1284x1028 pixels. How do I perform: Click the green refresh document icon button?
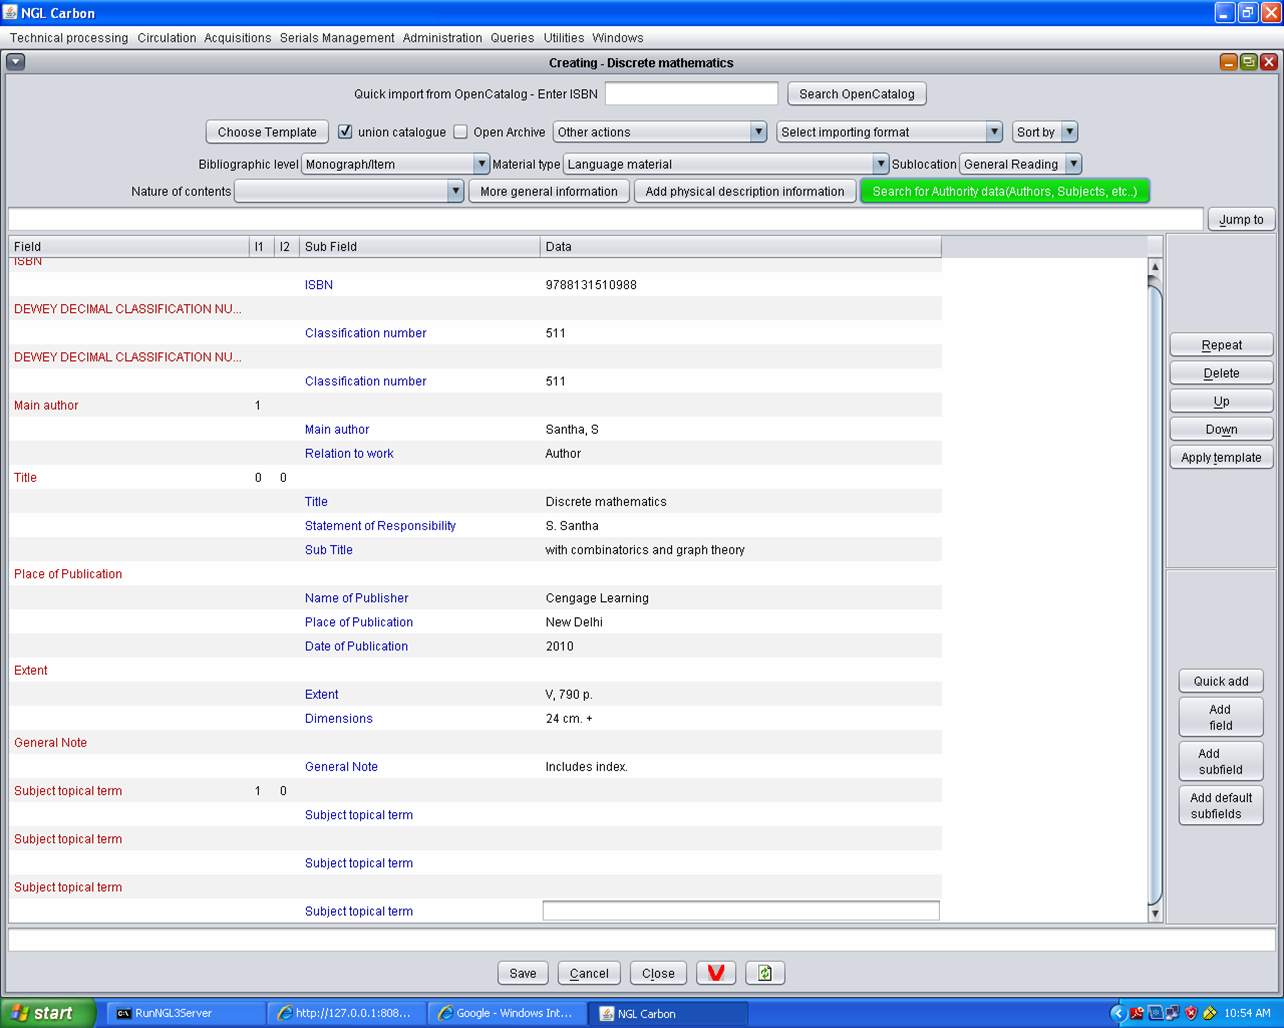point(765,973)
